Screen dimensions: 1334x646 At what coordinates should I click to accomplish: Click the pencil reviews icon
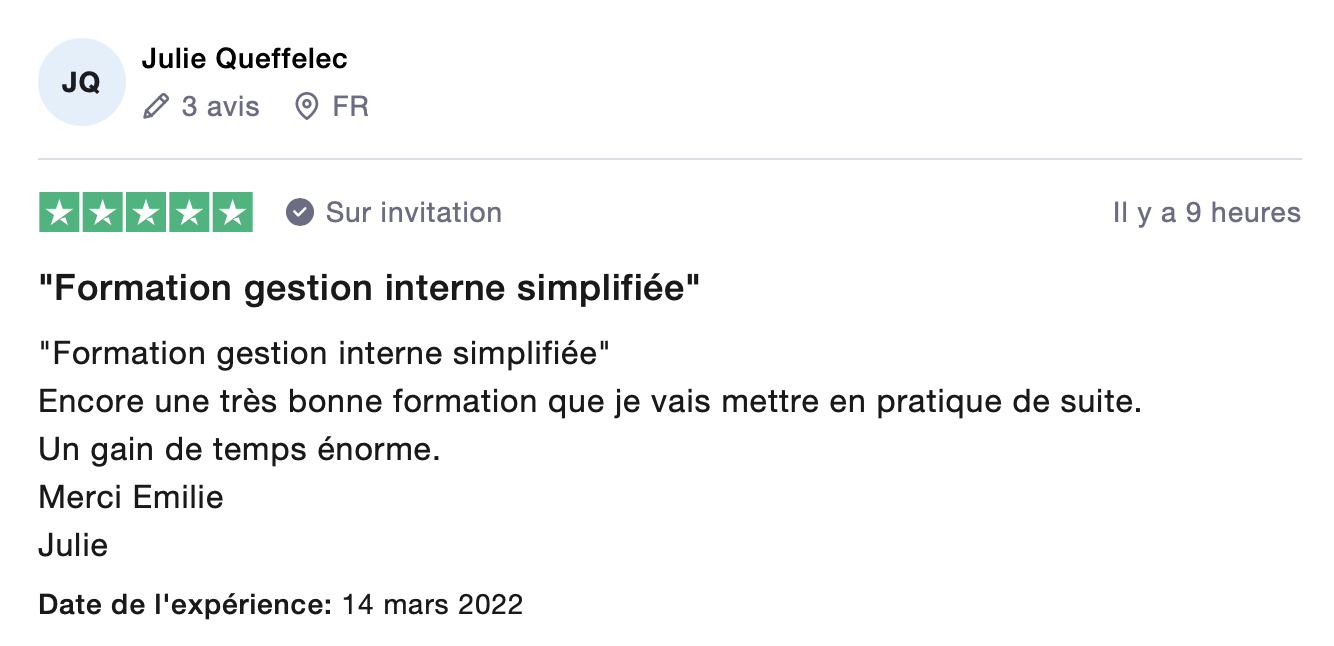click(156, 106)
